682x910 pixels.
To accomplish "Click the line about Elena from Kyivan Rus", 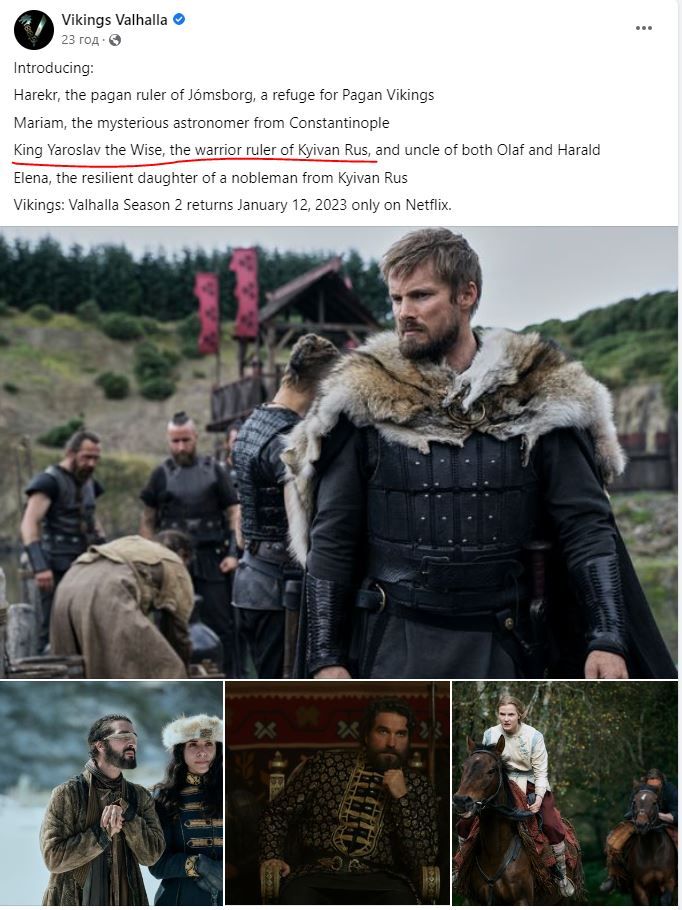I will pos(211,178).
